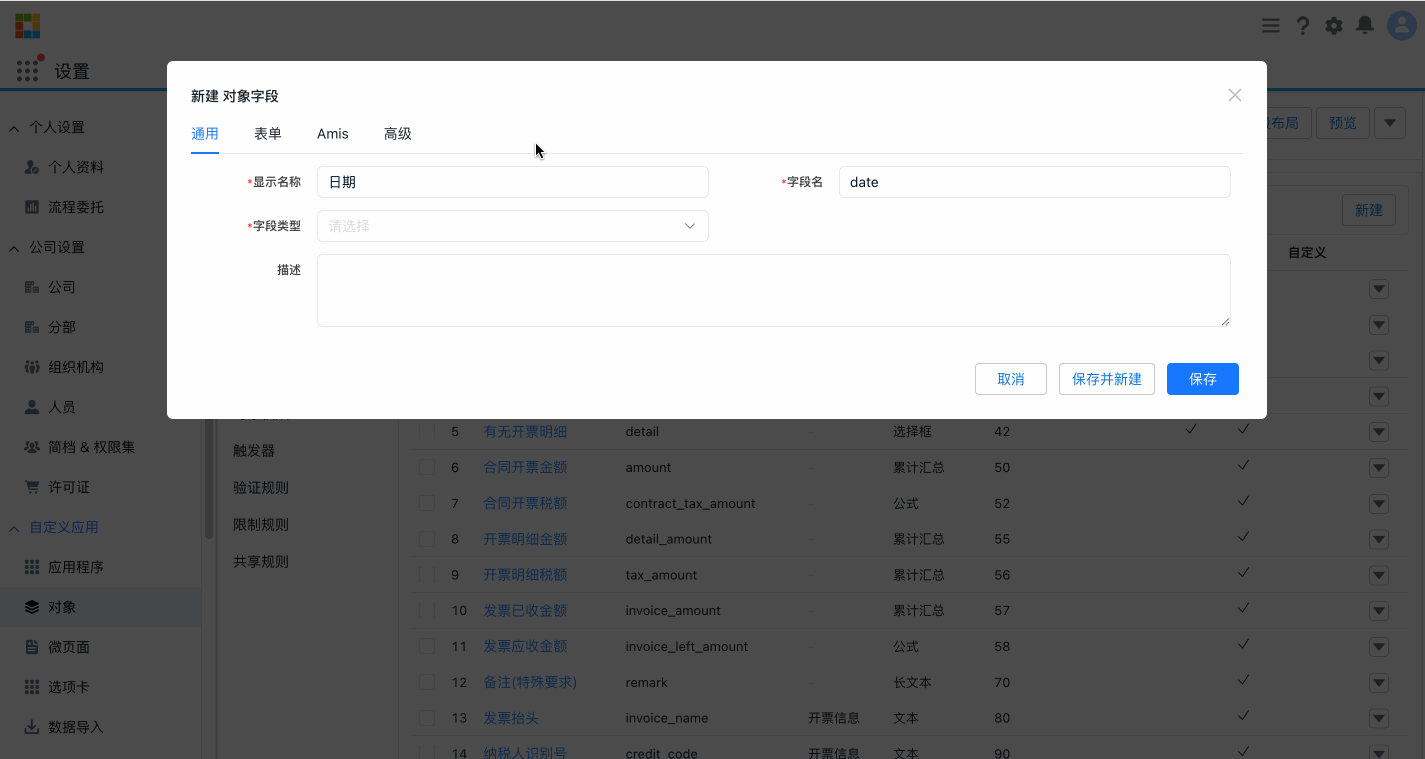Click the 保存并新建 button
The image size is (1425, 759).
1106,379
